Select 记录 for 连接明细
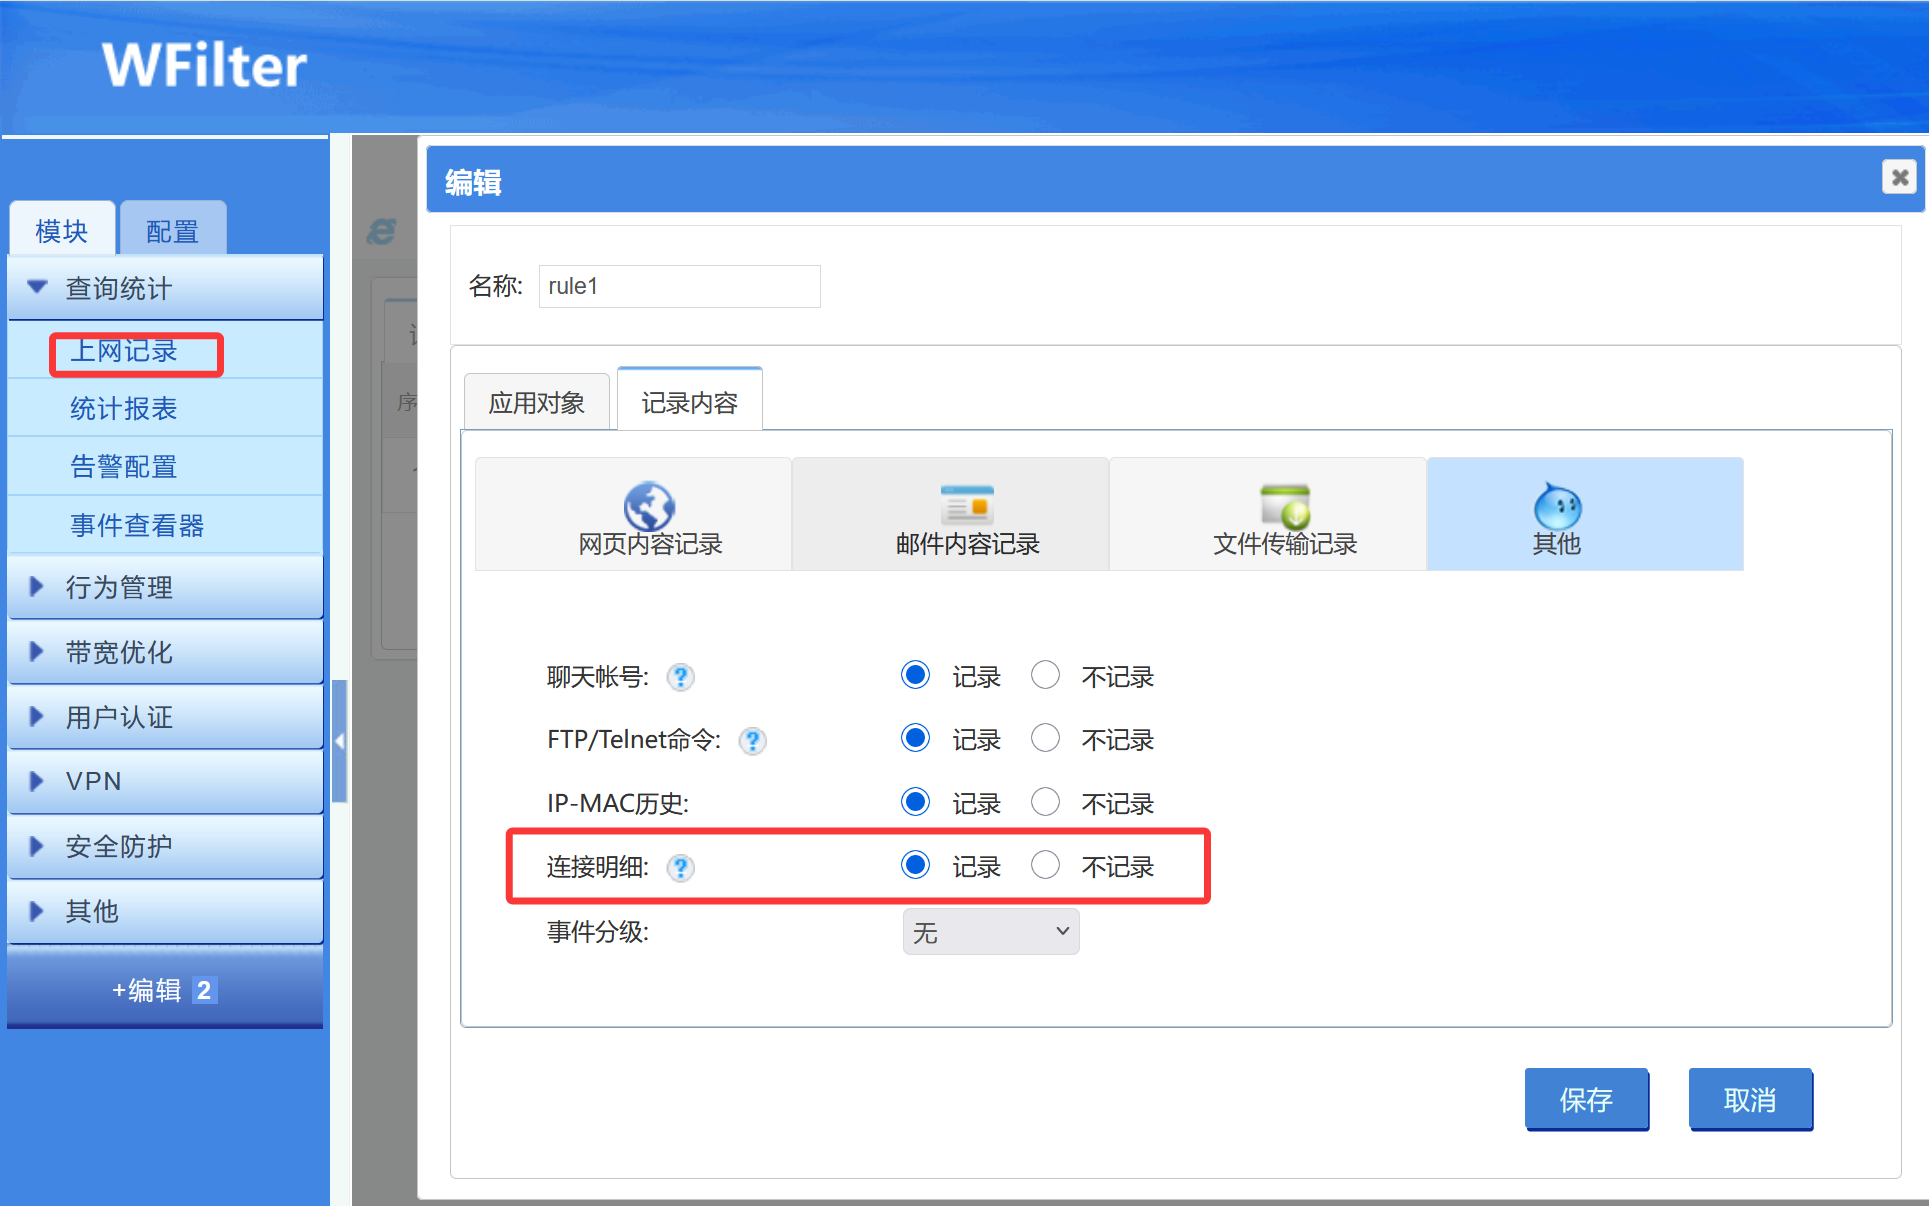Screen dimensions: 1929x1206 click(915, 865)
